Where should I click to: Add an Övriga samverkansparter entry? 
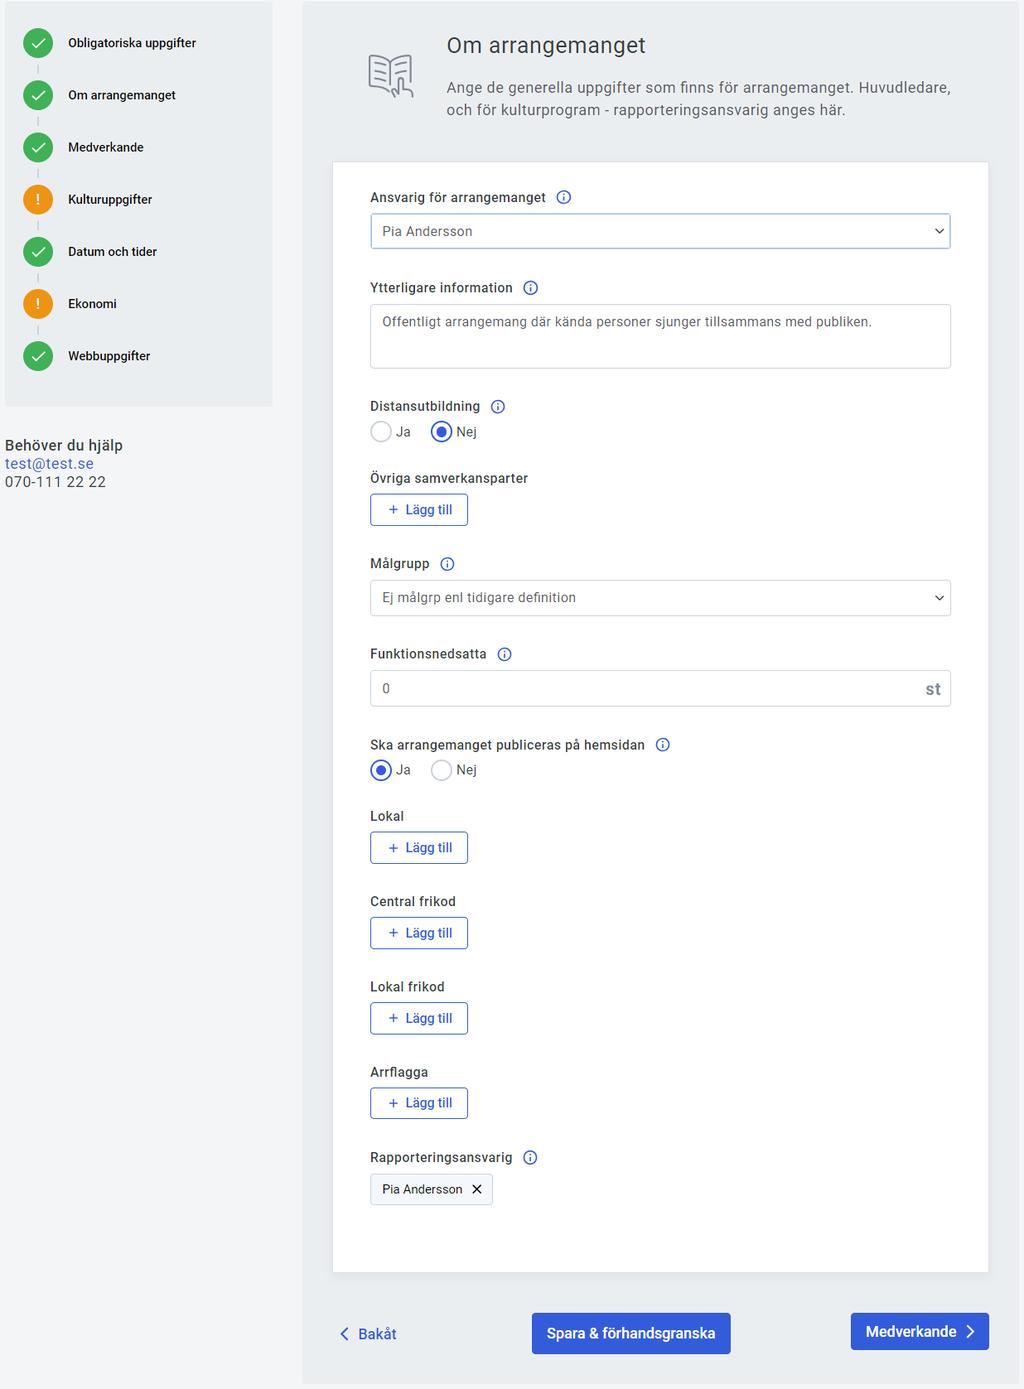point(419,510)
